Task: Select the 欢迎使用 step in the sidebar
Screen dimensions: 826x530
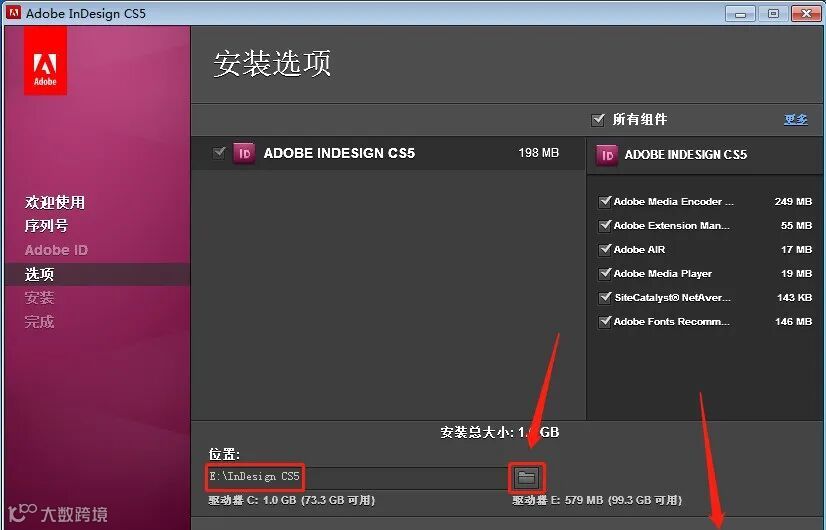Action: (55, 202)
